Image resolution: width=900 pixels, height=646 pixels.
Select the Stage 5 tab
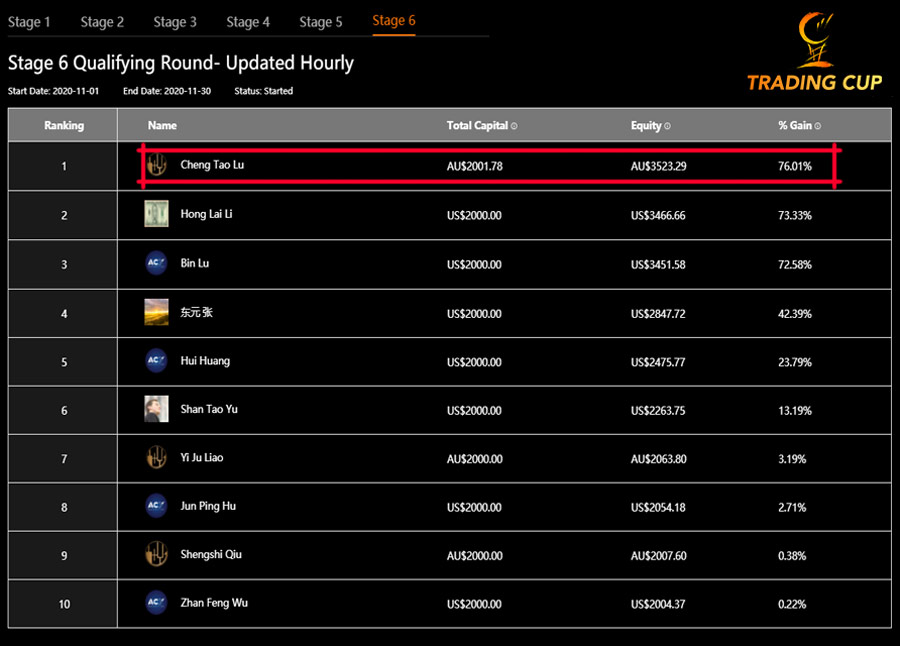click(320, 21)
